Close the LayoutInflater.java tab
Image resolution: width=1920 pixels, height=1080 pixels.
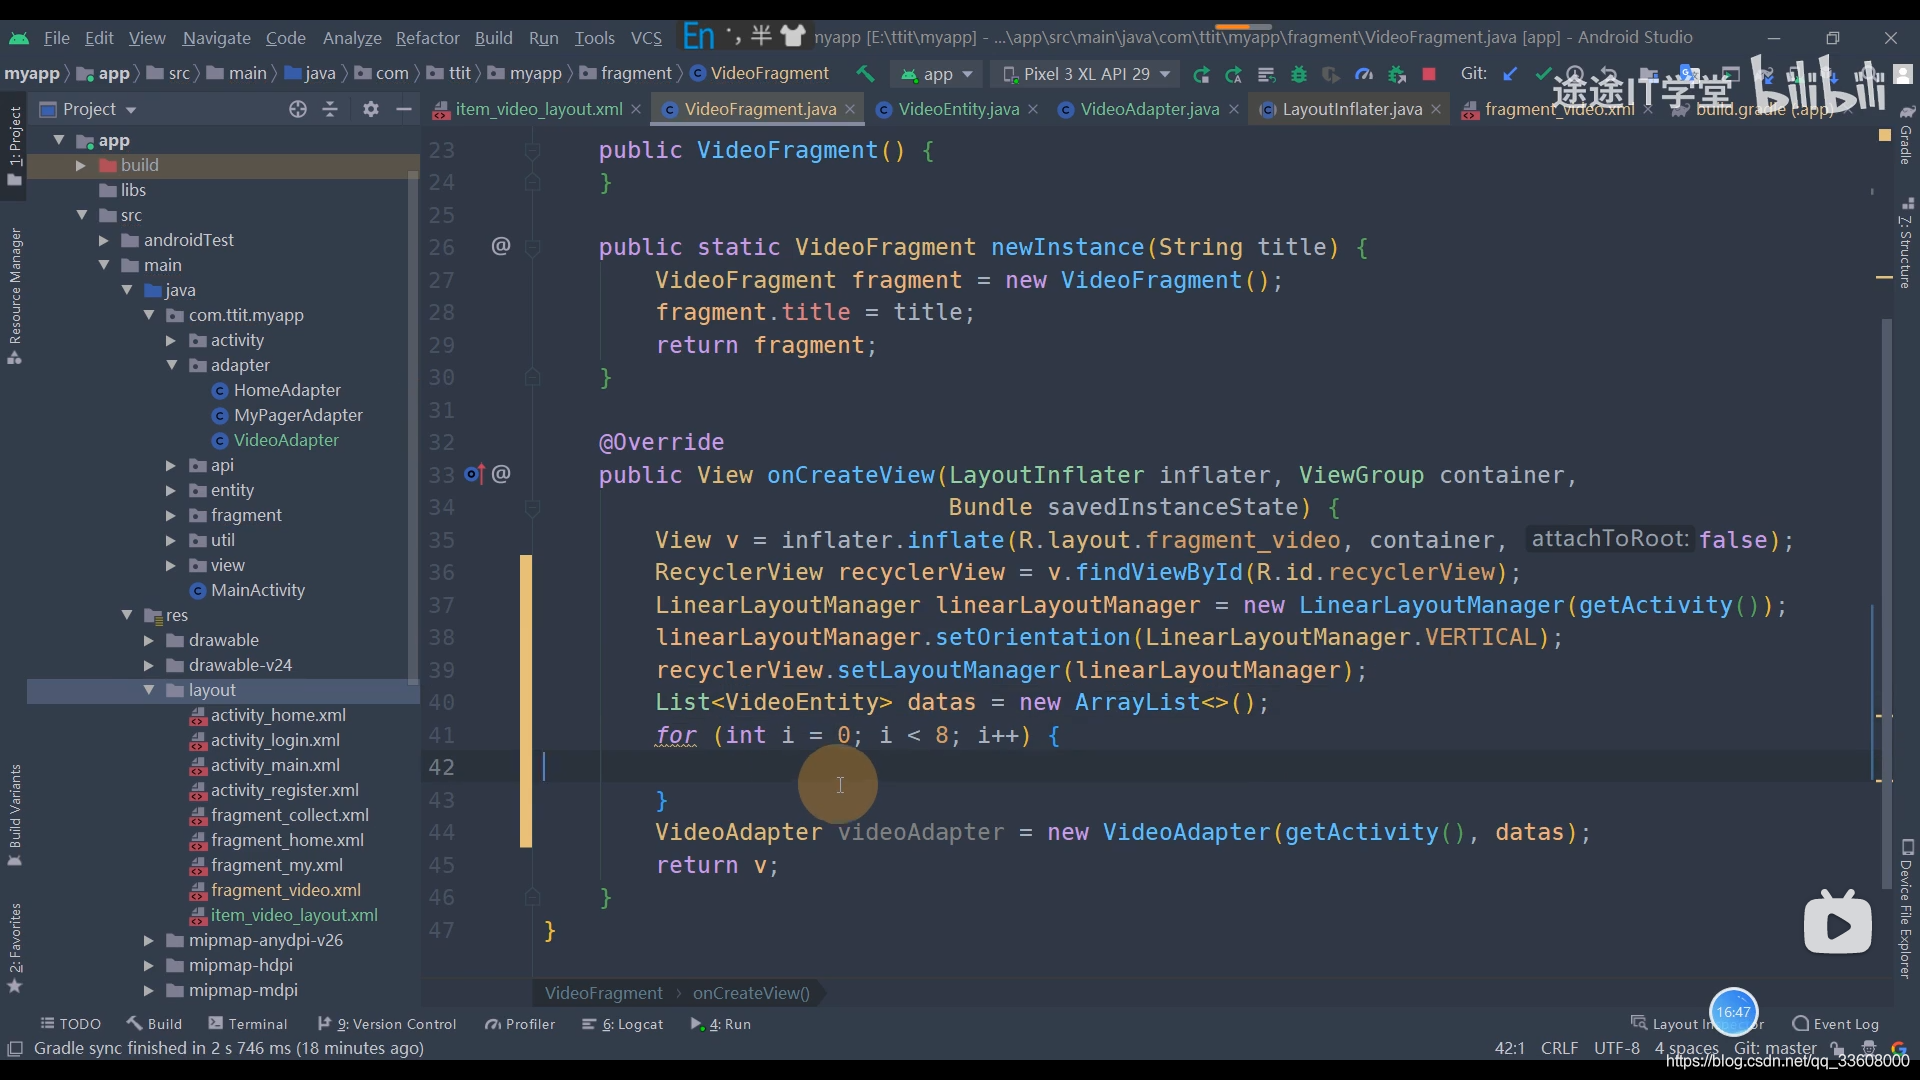[x=1436, y=109]
